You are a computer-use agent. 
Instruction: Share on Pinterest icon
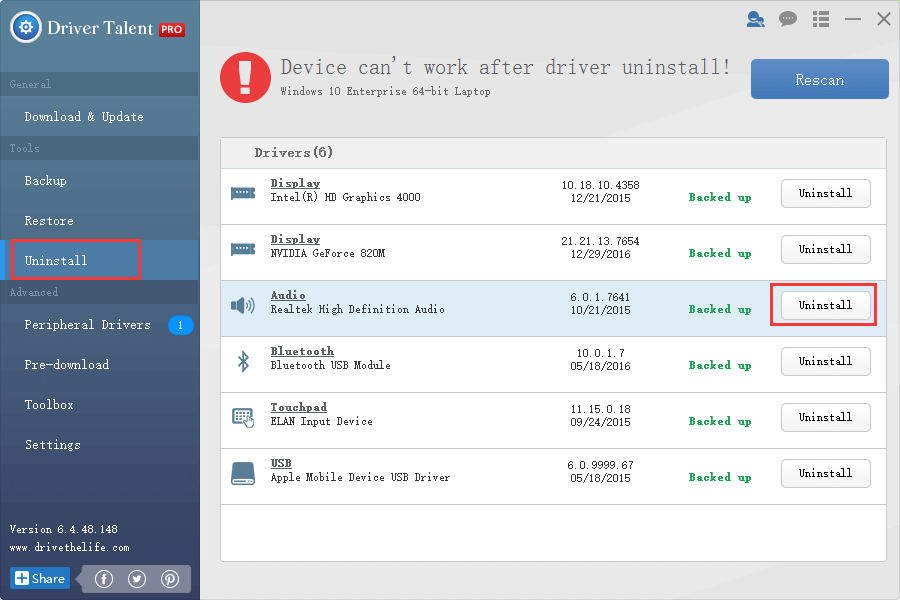pyautogui.click(x=170, y=579)
